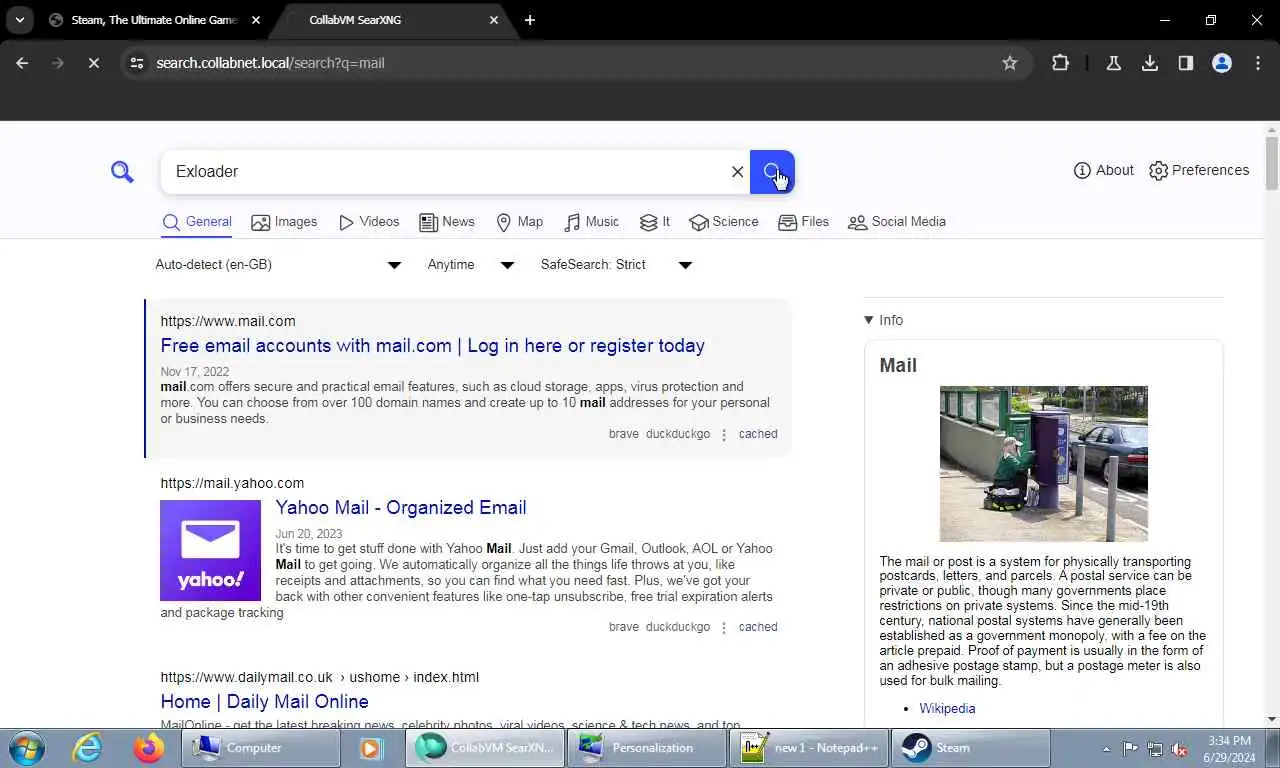
Task: Switch to the Social Media tab
Action: 897,222
